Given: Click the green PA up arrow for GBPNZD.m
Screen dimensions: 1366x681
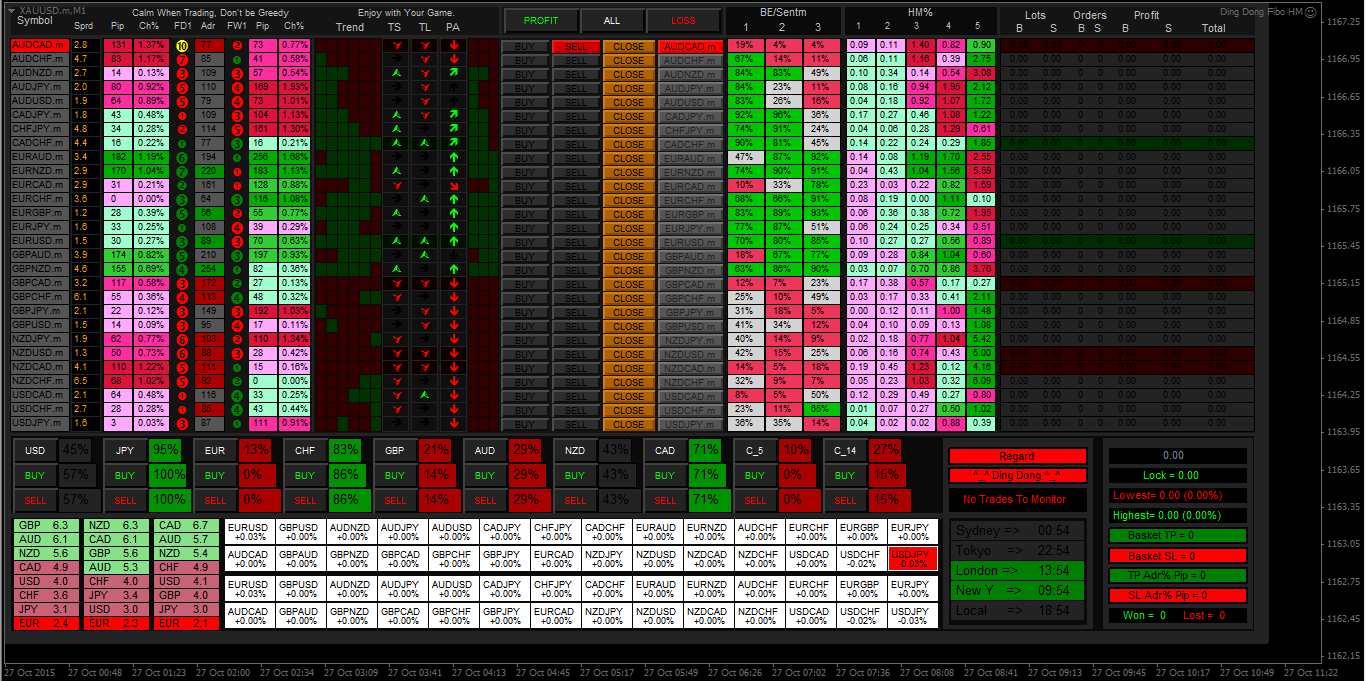Looking at the screenshot, I should 453,269.
